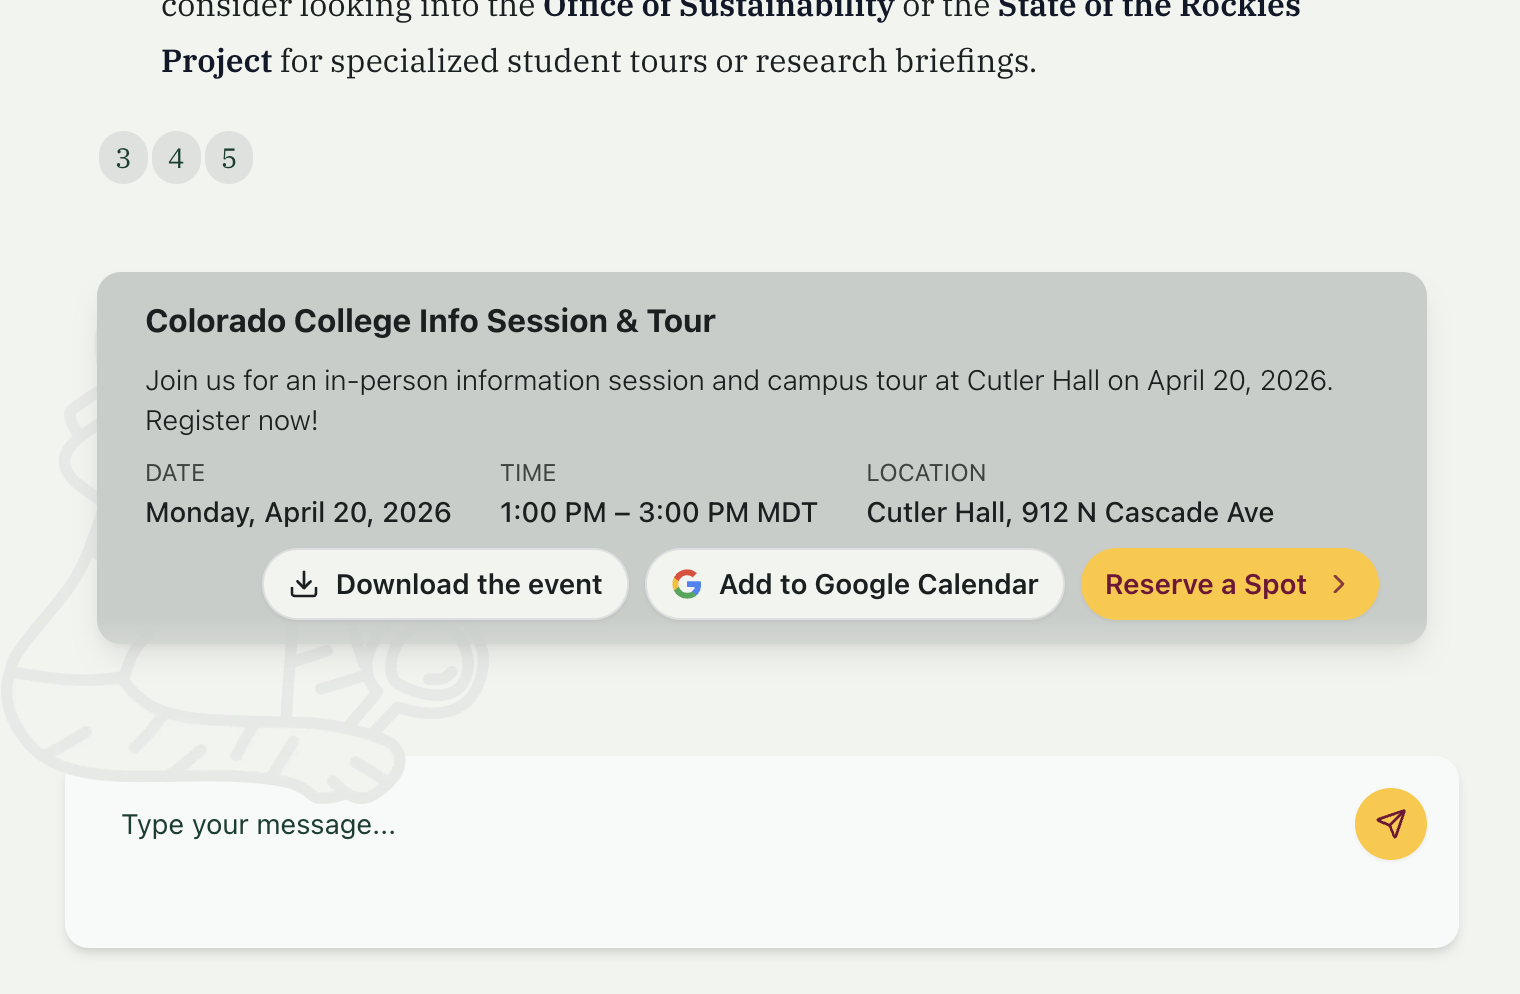Click the LOCATION field label in event card
Viewport: 1520px width, 994px height.
(926, 473)
